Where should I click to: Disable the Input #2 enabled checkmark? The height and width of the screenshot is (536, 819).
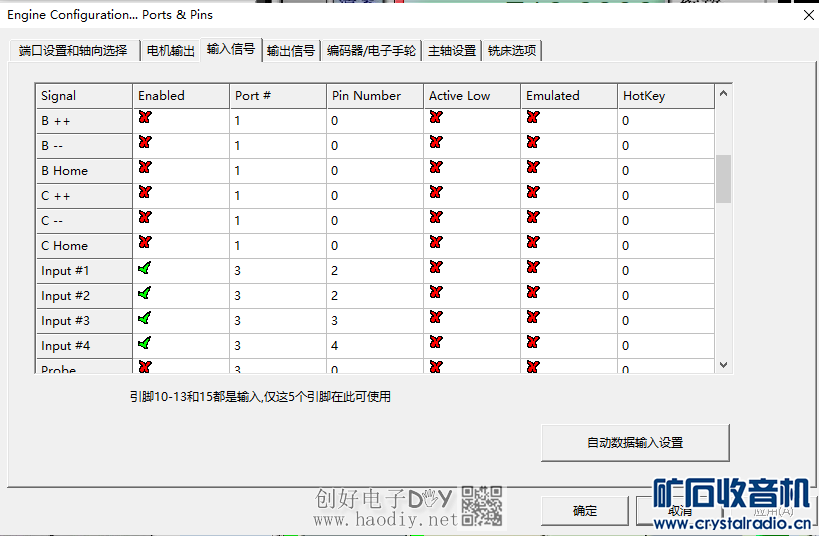[x=145, y=293]
